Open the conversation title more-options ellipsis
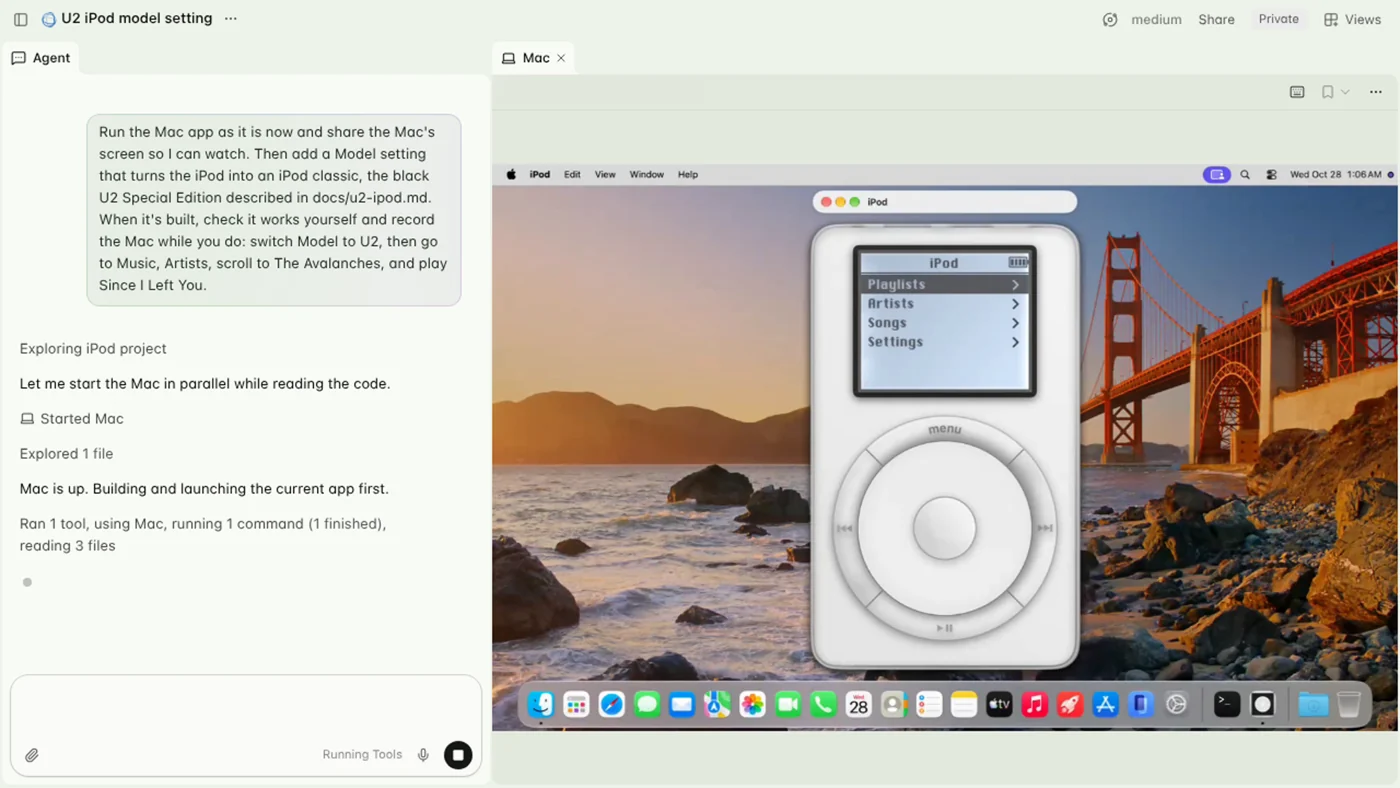 (x=231, y=18)
